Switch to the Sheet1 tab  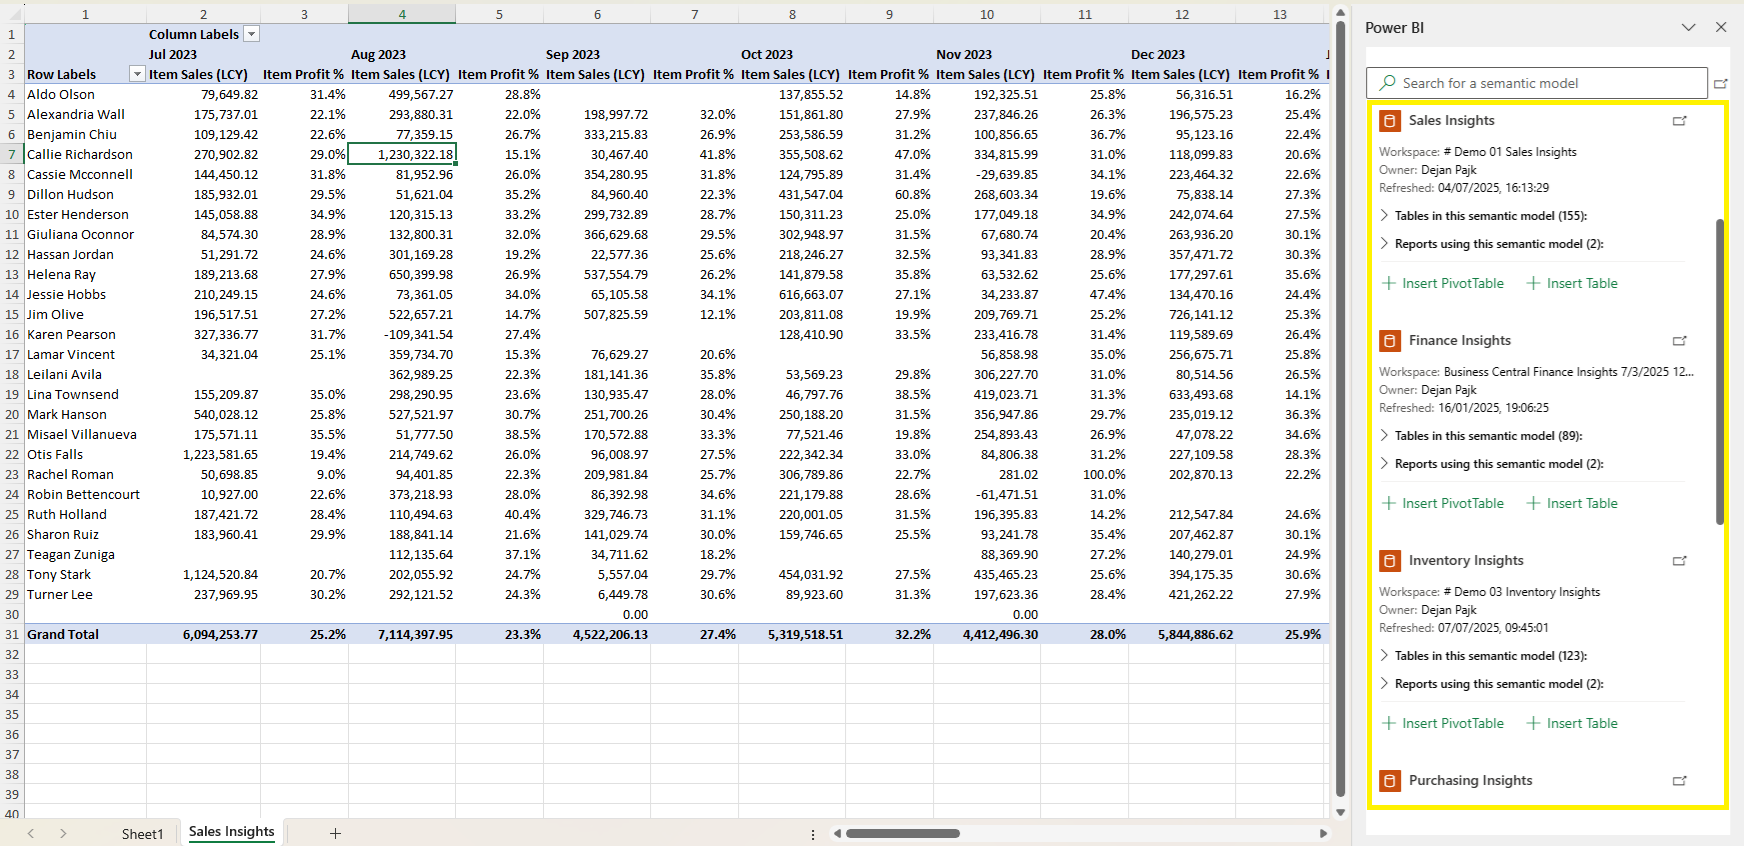(142, 833)
